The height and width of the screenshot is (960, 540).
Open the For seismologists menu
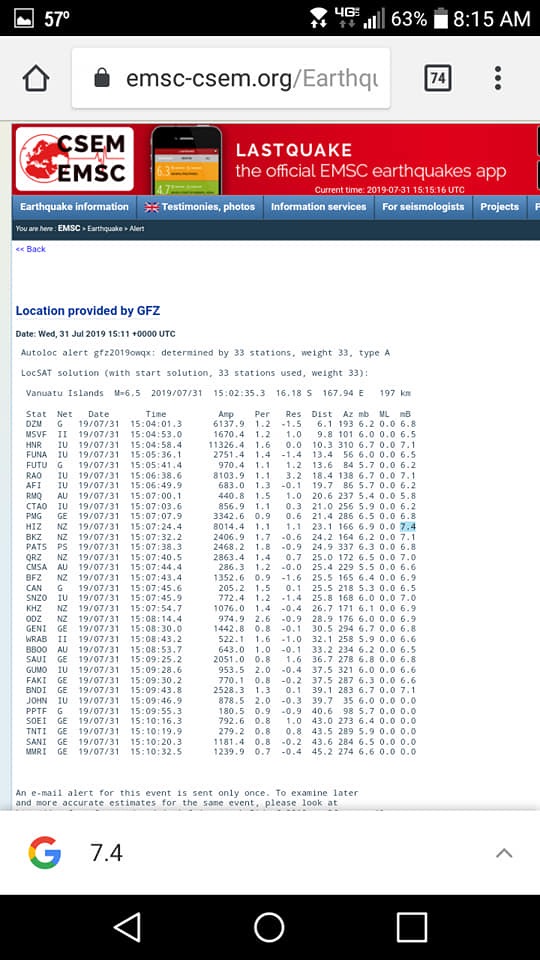coord(423,207)
